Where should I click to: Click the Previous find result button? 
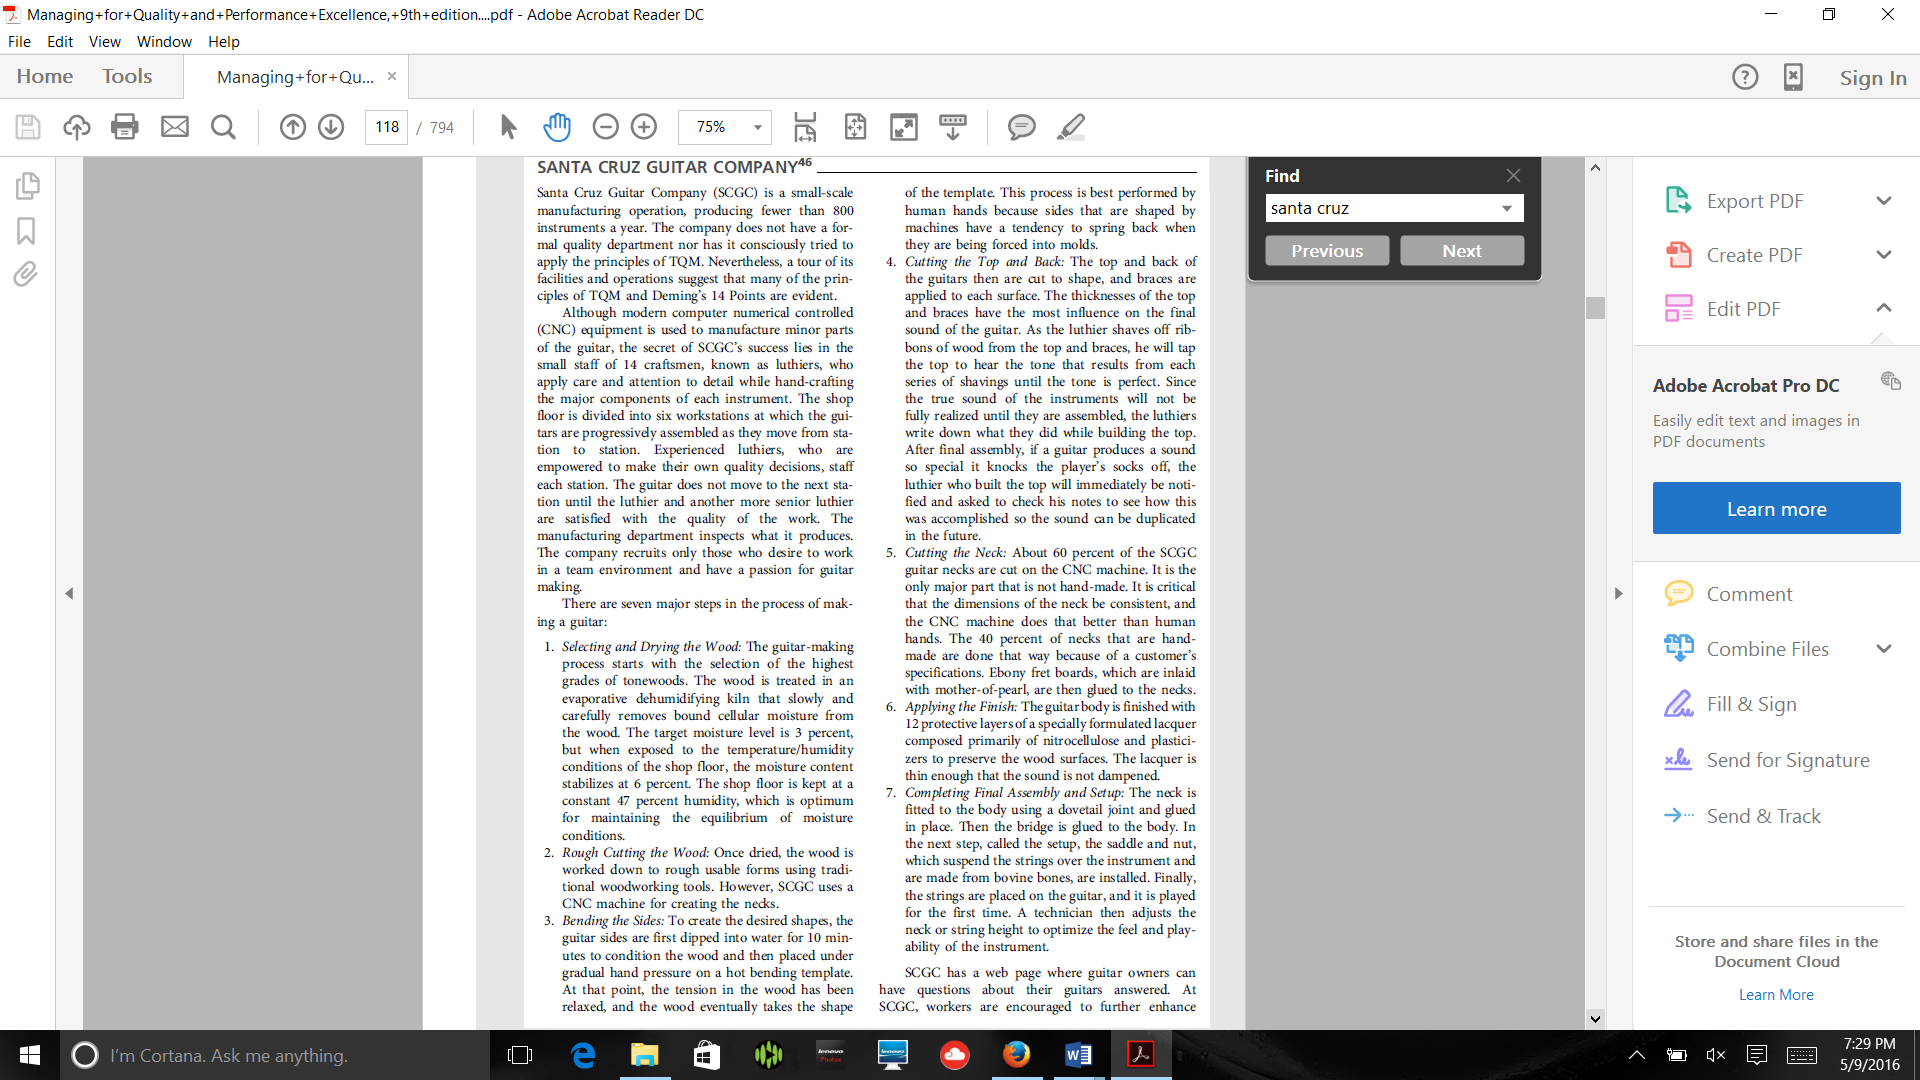(1327, 251)
